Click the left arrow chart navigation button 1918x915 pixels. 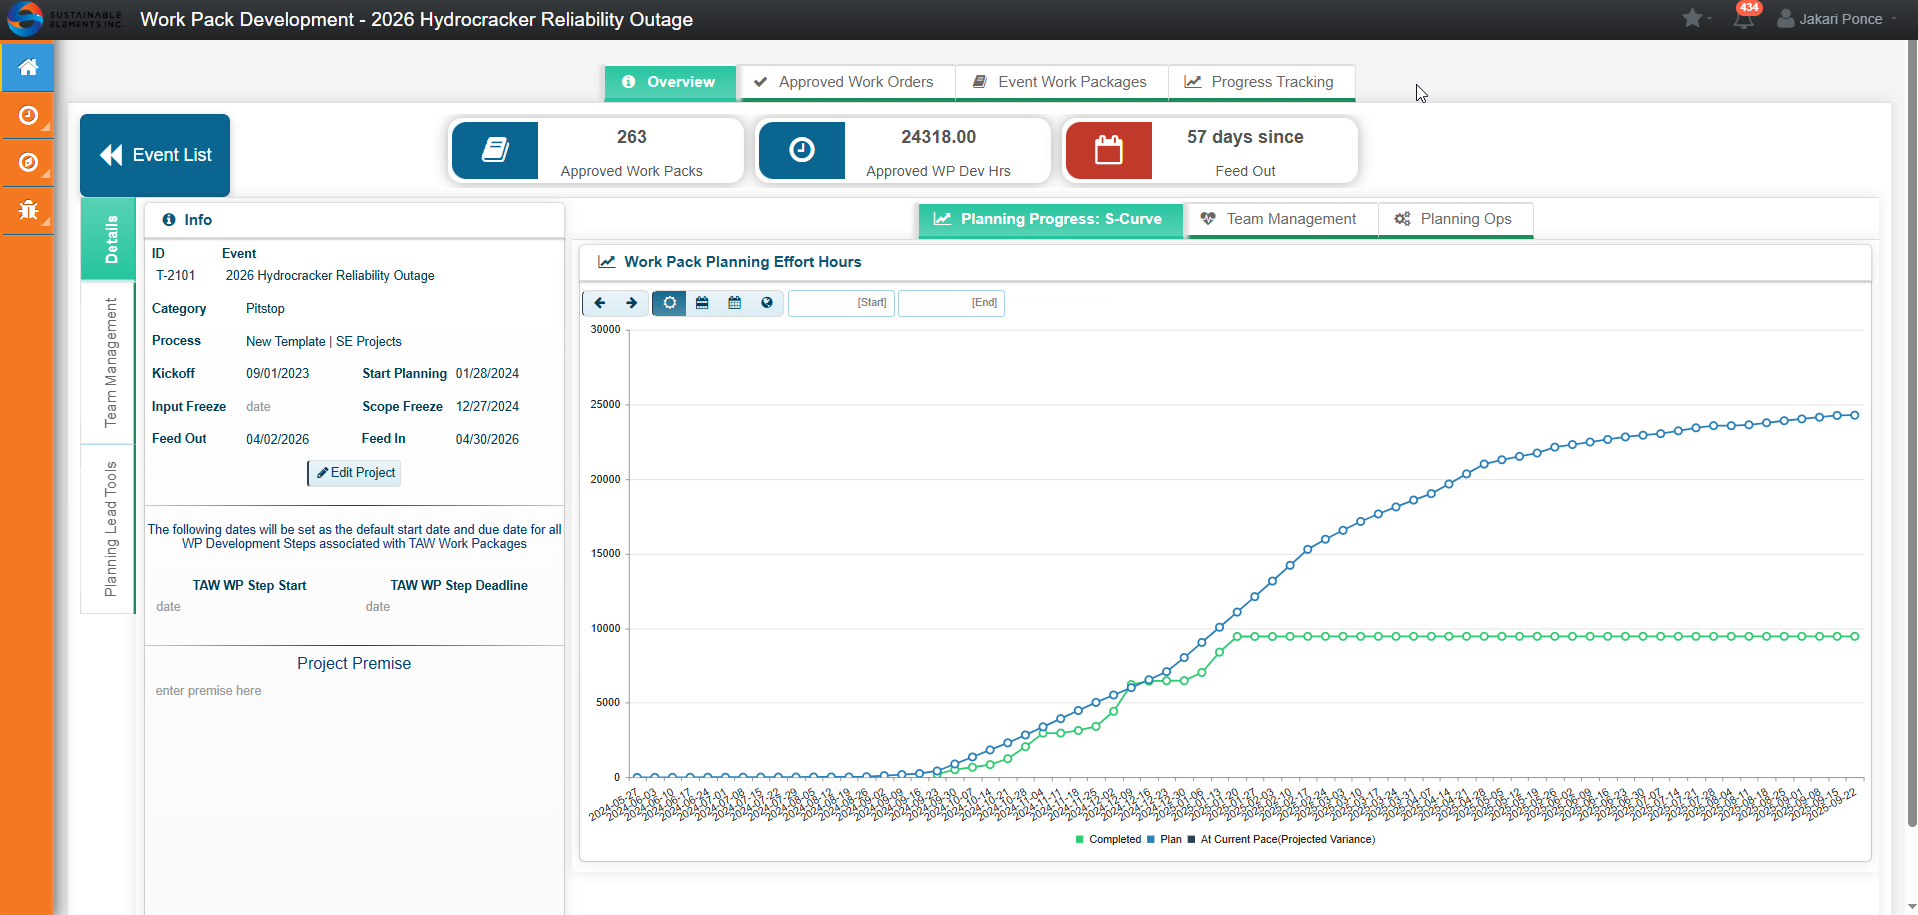tap(600, 303)
